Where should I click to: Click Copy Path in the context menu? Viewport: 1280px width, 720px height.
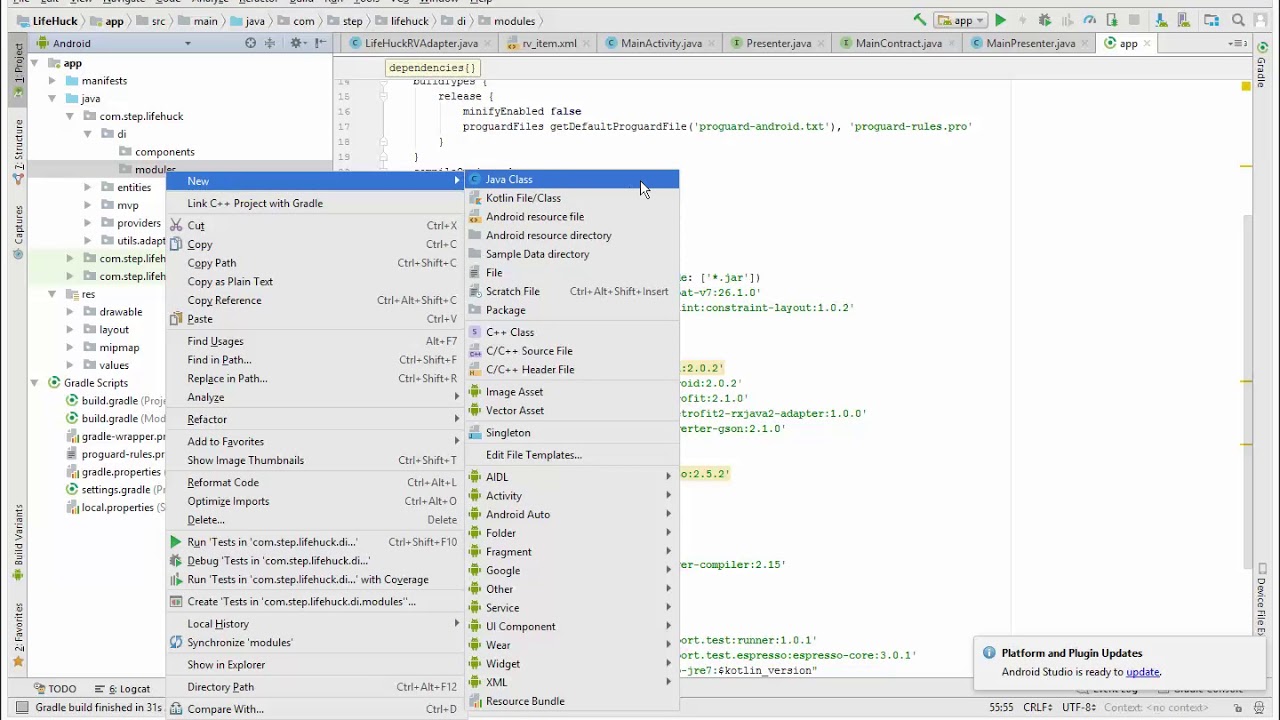click(315, 263)
